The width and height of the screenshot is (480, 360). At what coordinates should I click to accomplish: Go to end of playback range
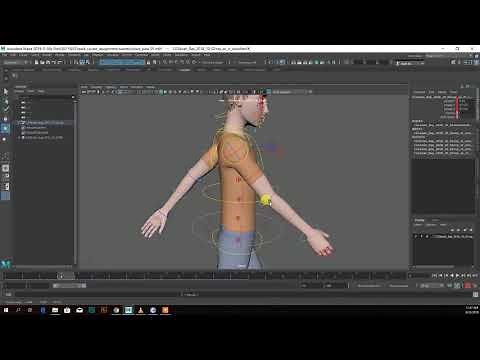pyautogui.click(x=475, y=275)
